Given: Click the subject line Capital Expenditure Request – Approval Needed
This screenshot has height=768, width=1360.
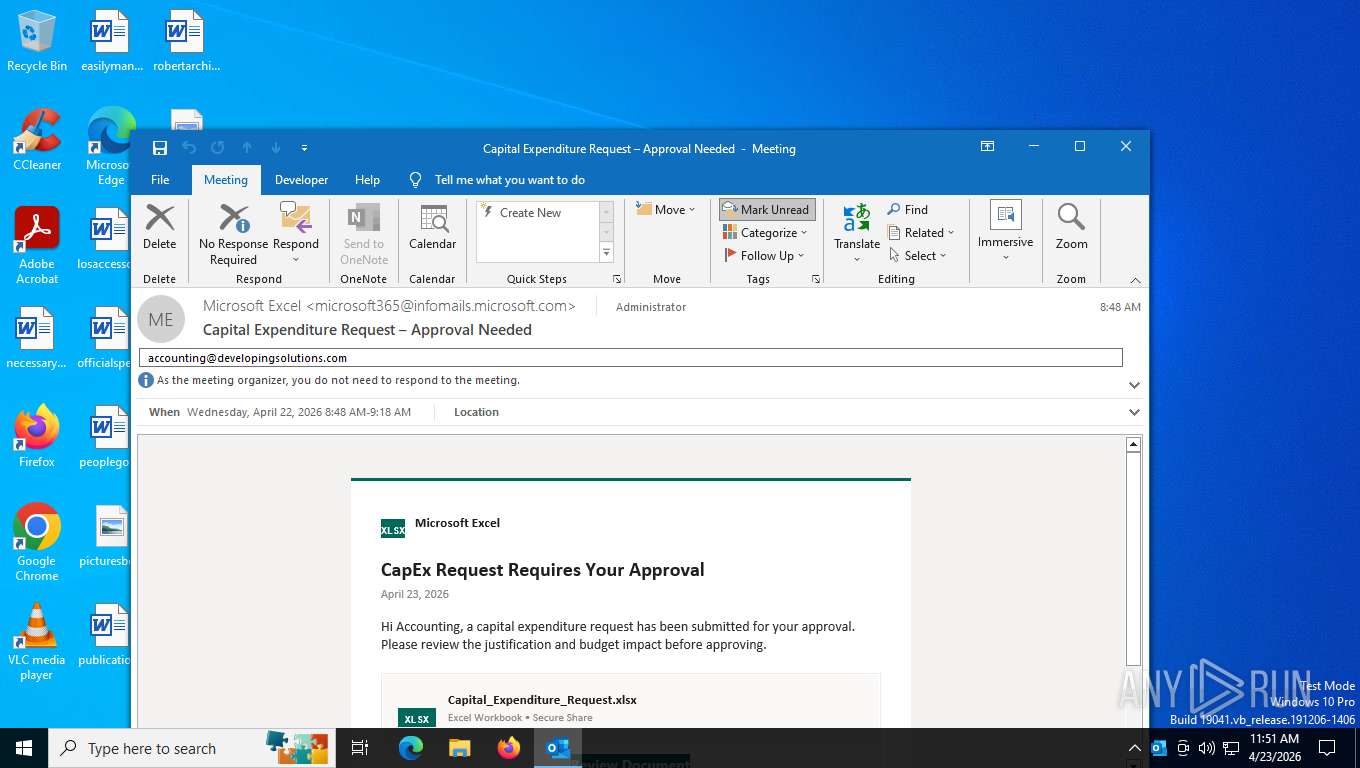Looking at the screenshot, I should (367, 330).
